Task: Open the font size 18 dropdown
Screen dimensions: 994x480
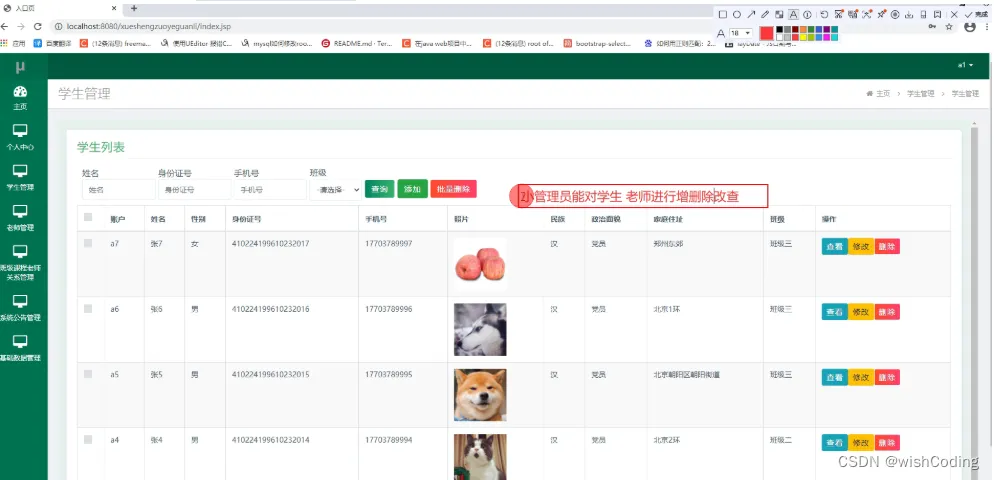Action: [x=740, y=33]
